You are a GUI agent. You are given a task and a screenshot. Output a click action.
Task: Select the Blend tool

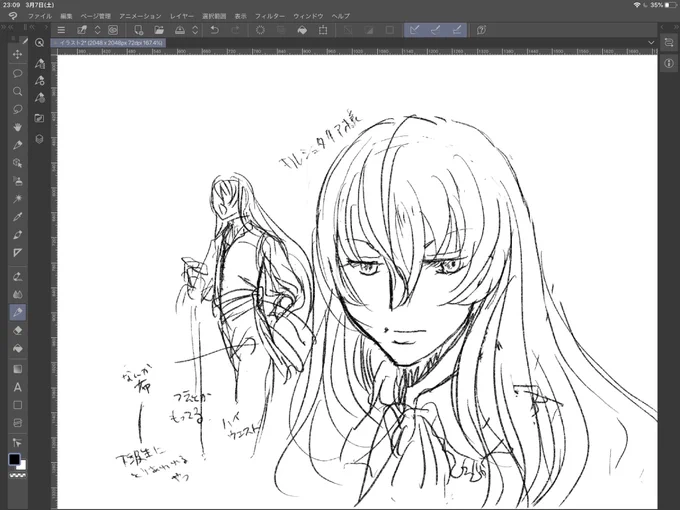tap(17, 294)
